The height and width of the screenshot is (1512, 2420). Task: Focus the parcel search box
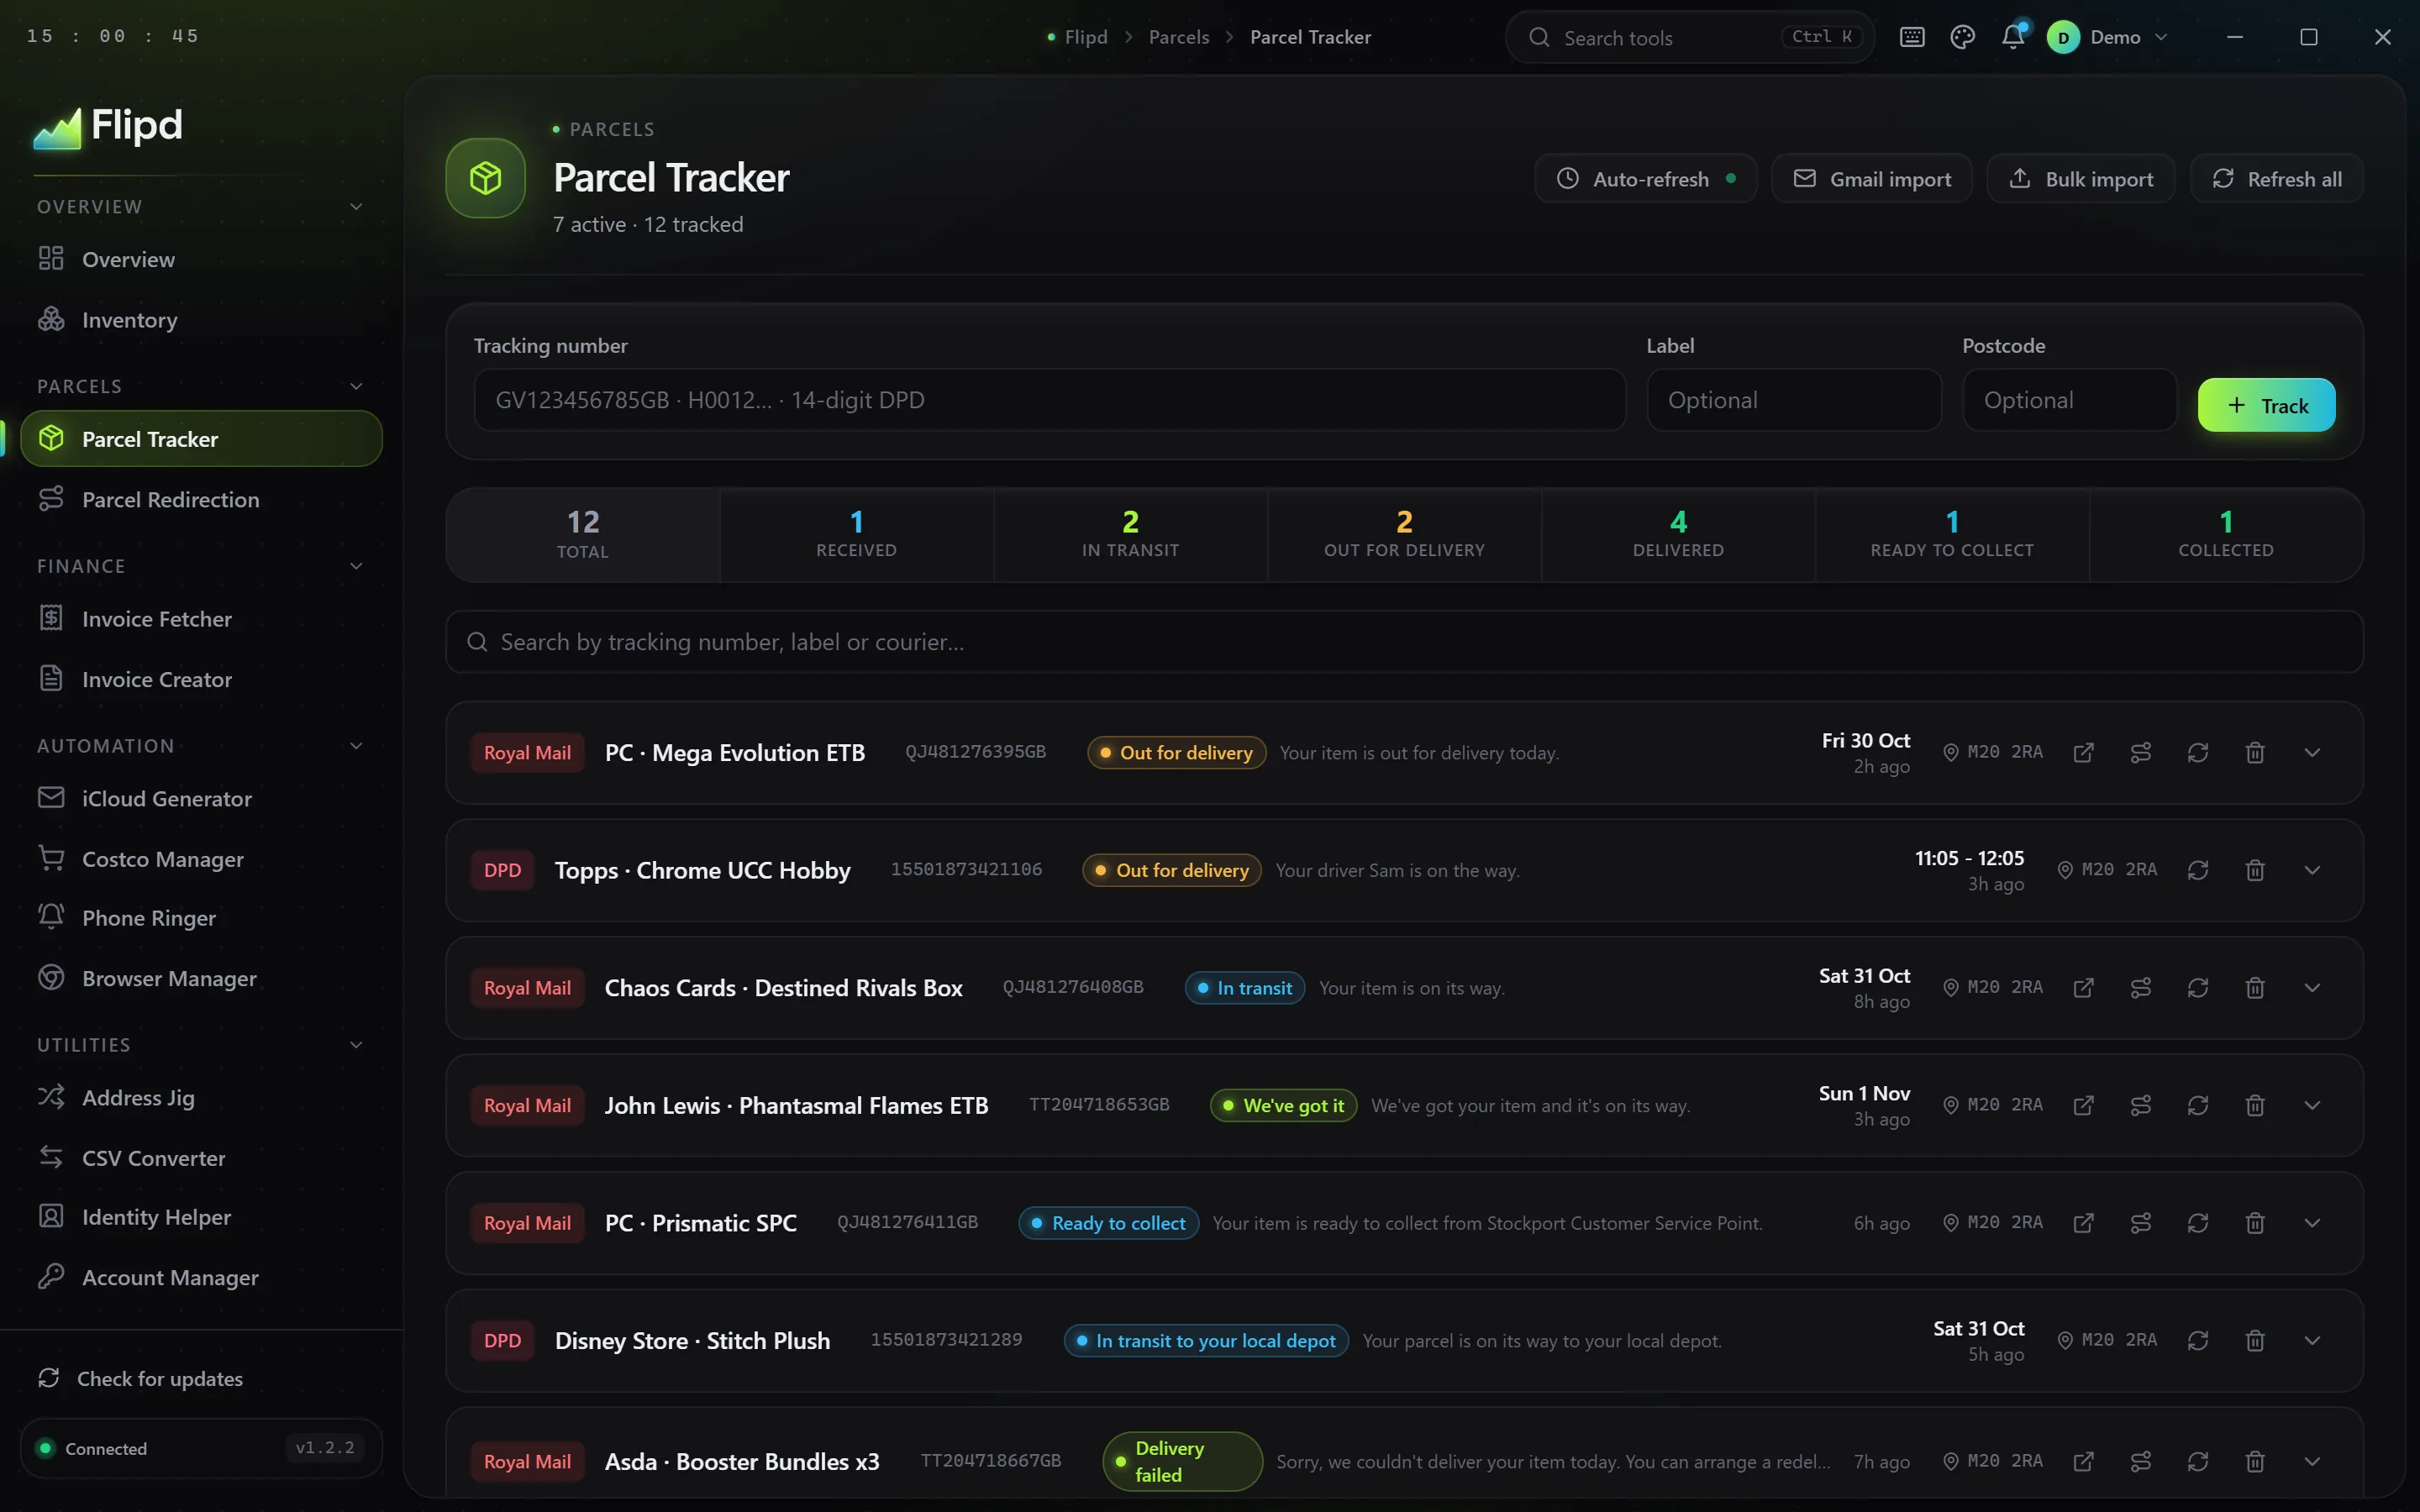1404,642
